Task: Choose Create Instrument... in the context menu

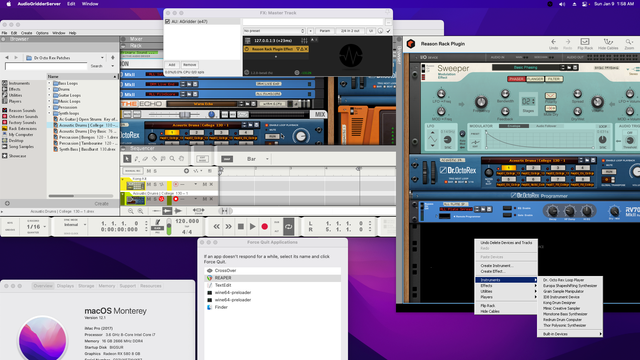Action: (497, 266)
